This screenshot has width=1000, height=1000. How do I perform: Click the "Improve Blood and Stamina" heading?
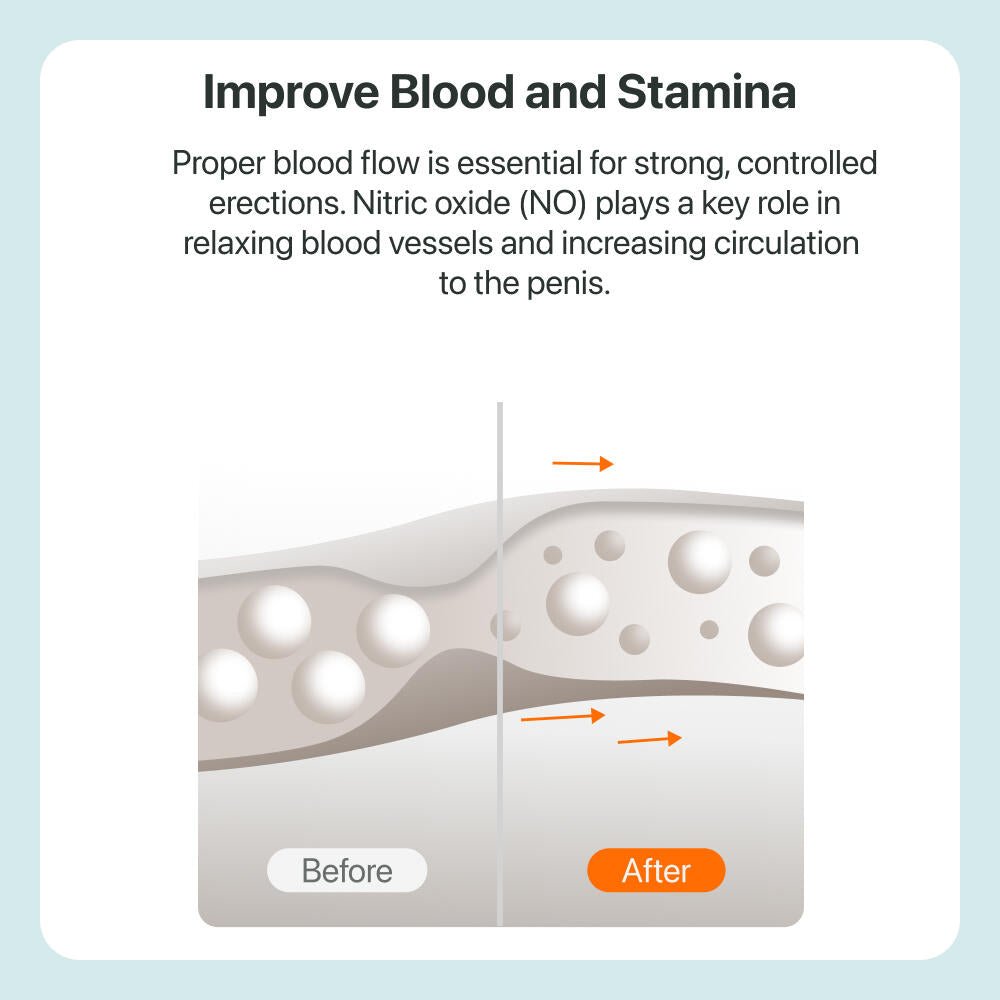(499, 92)
